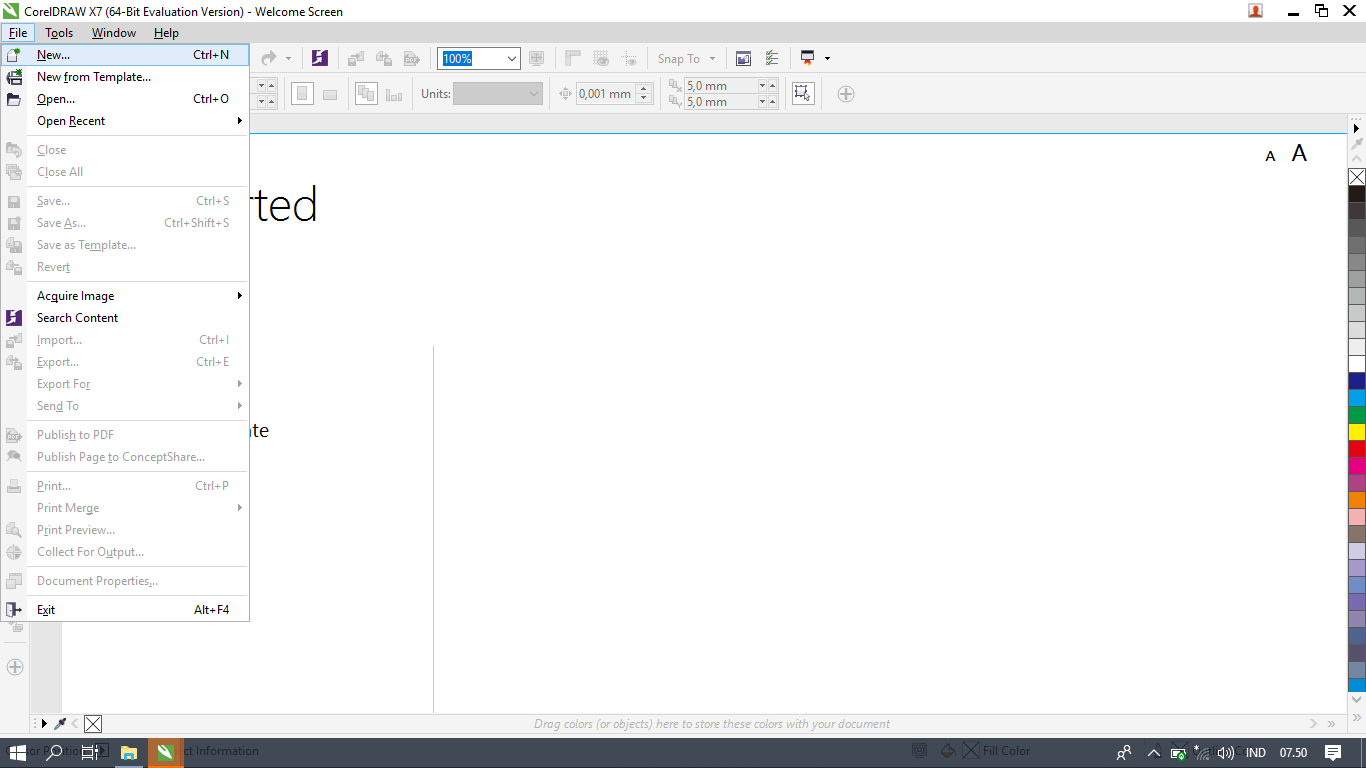The image size is (1366, 768).
Task: Toggle apply layout to Current Page
Action: click(394, 94)
